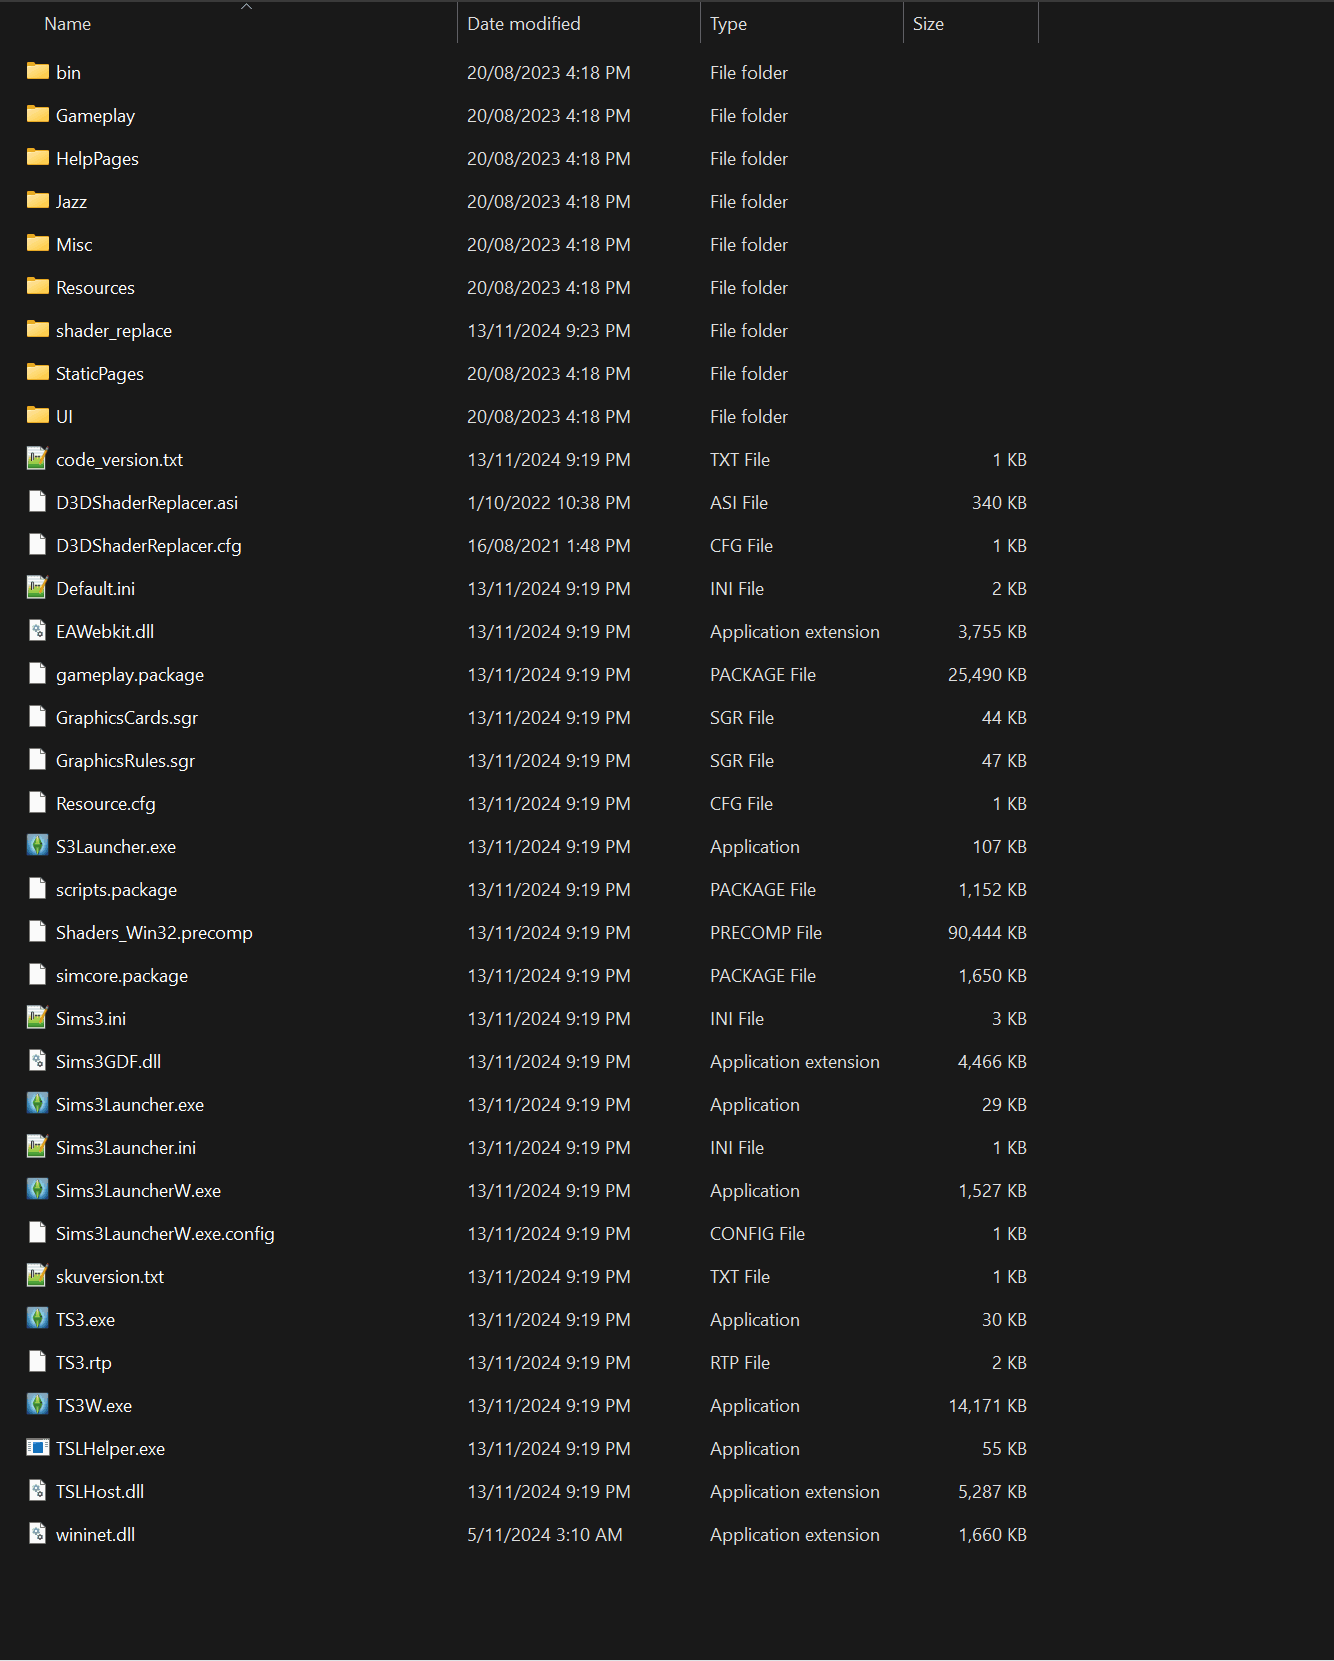
Task: Sort by the Type column header
Action: click(729, 24)
